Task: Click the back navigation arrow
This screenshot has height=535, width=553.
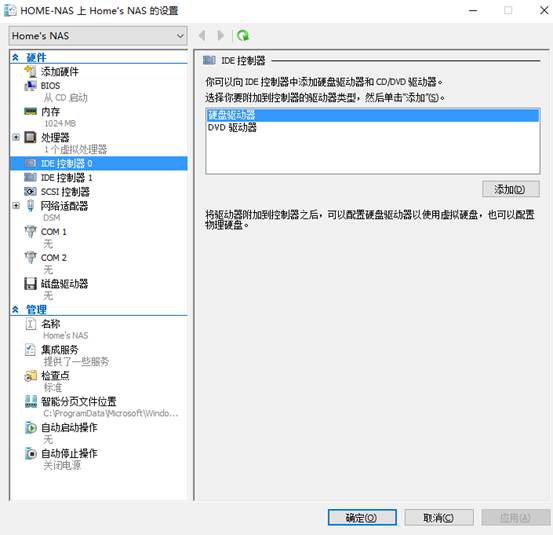Action: tap(202, 35)
